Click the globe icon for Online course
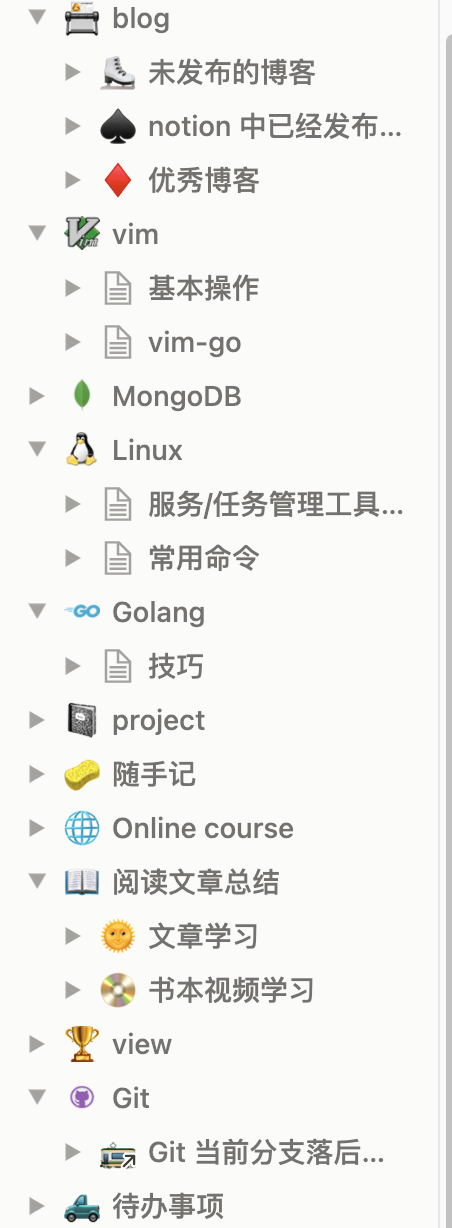 (82, 828)
